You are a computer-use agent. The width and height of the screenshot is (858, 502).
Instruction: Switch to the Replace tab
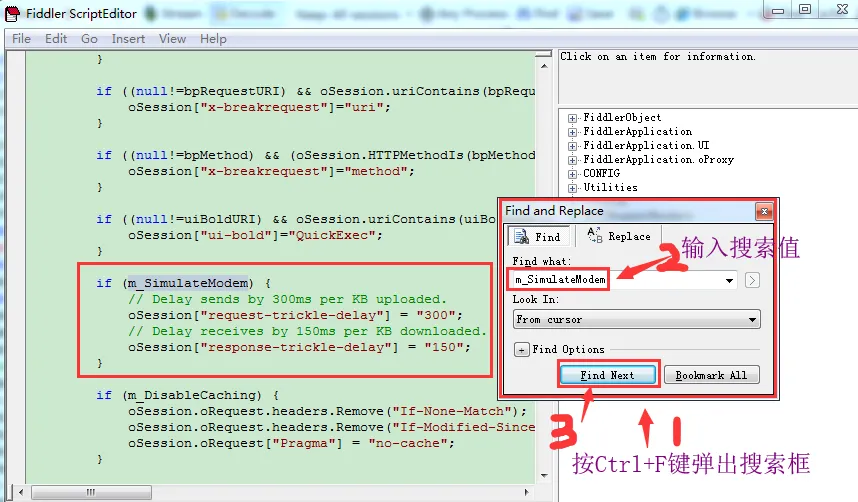pos(618,236)
